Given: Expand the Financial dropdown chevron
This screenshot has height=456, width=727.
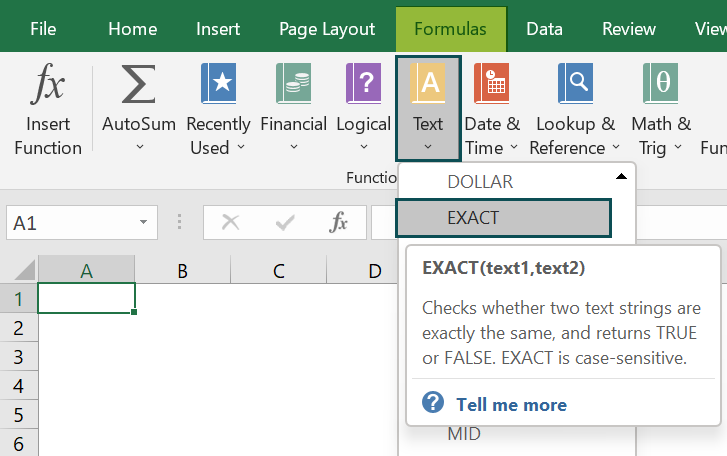Looking at the screenshot, I should 293,147.
